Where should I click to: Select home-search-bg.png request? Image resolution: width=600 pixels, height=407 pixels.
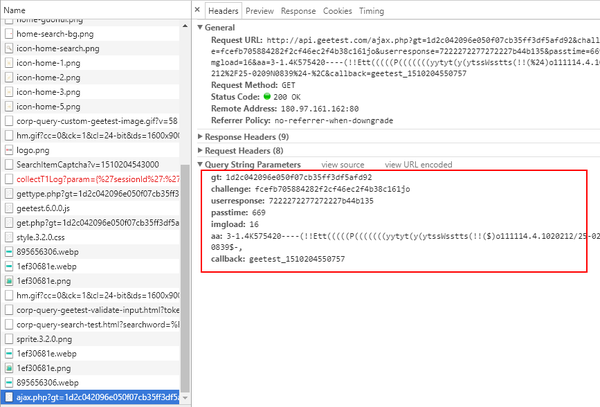point(90,34)
